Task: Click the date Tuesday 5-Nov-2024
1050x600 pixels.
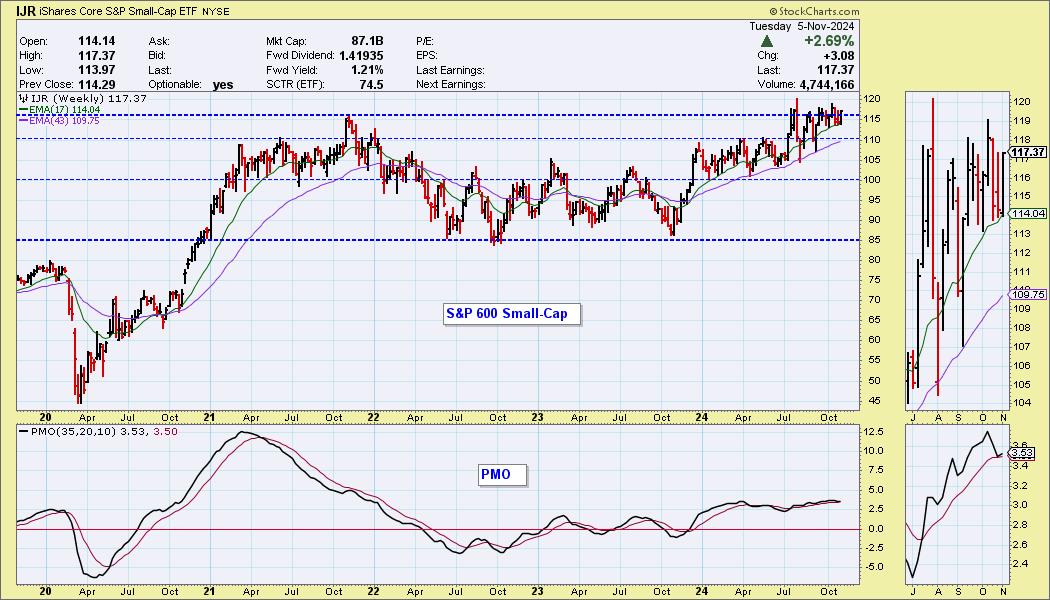Action: (x=803, y=27)
